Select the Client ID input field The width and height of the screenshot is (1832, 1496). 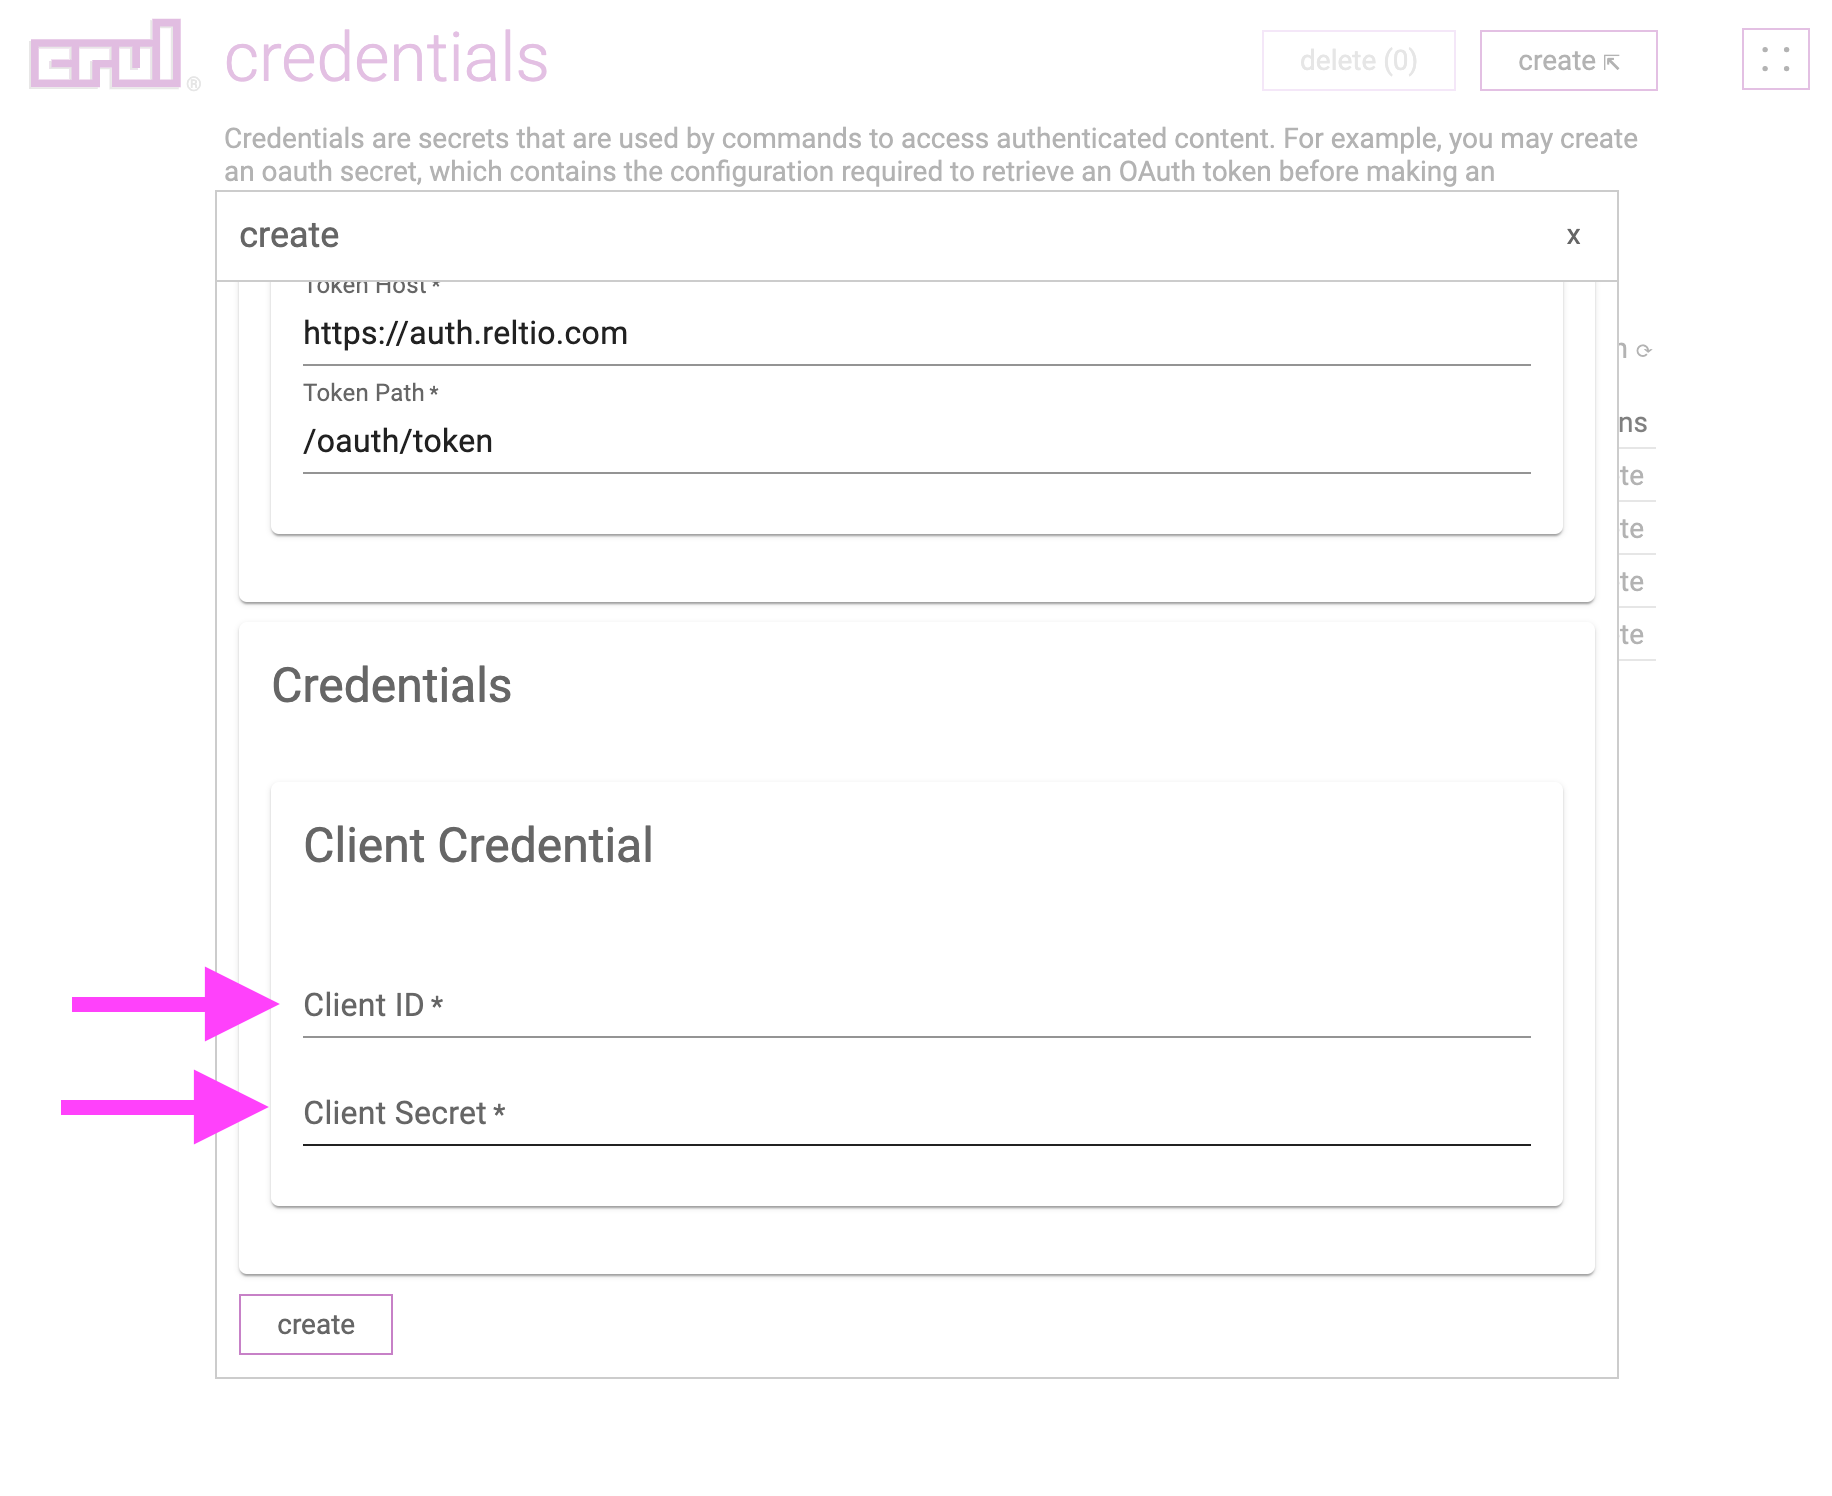pyautogui.click(x=916, y=1005)
